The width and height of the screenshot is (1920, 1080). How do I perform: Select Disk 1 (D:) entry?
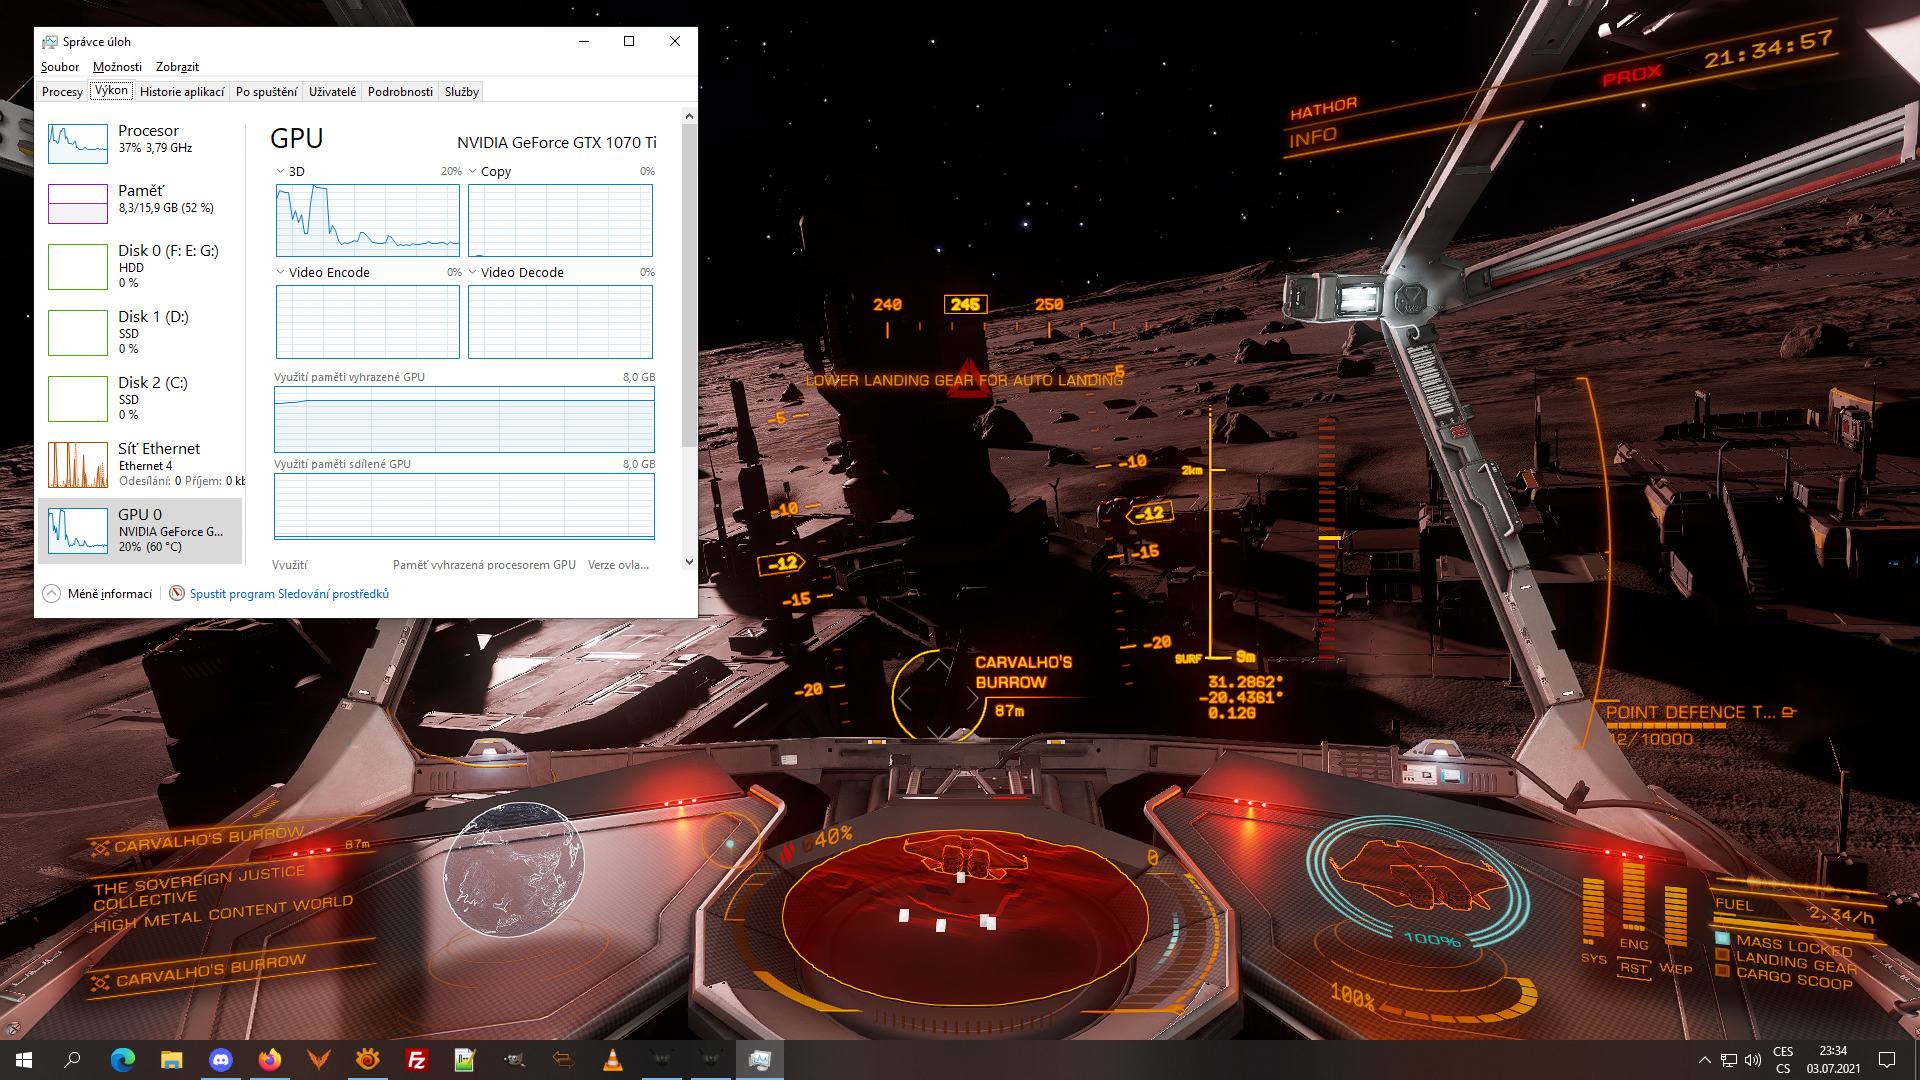(x=140, y=332)
